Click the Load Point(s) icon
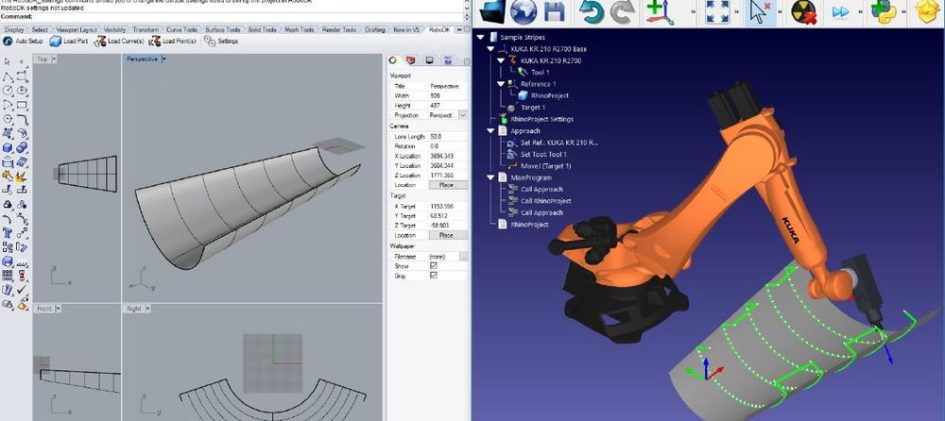 pos(172,41)
